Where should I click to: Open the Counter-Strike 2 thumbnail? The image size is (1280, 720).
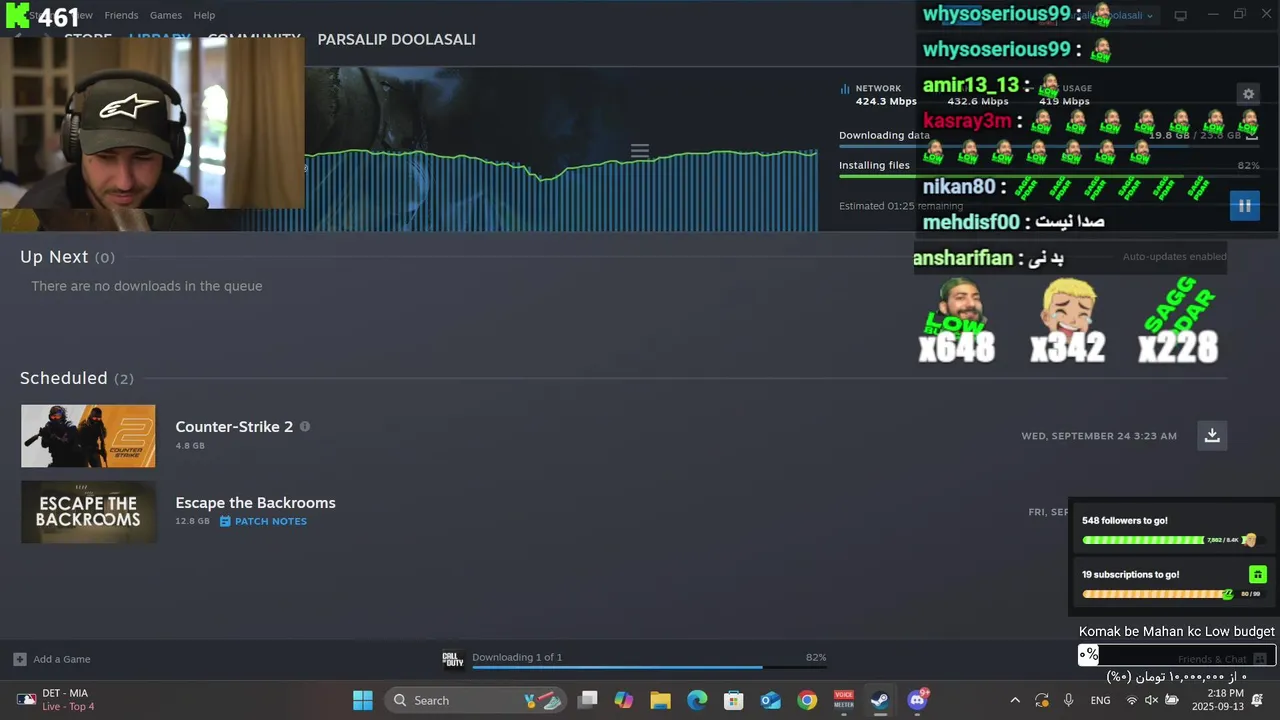click(88, 436)
